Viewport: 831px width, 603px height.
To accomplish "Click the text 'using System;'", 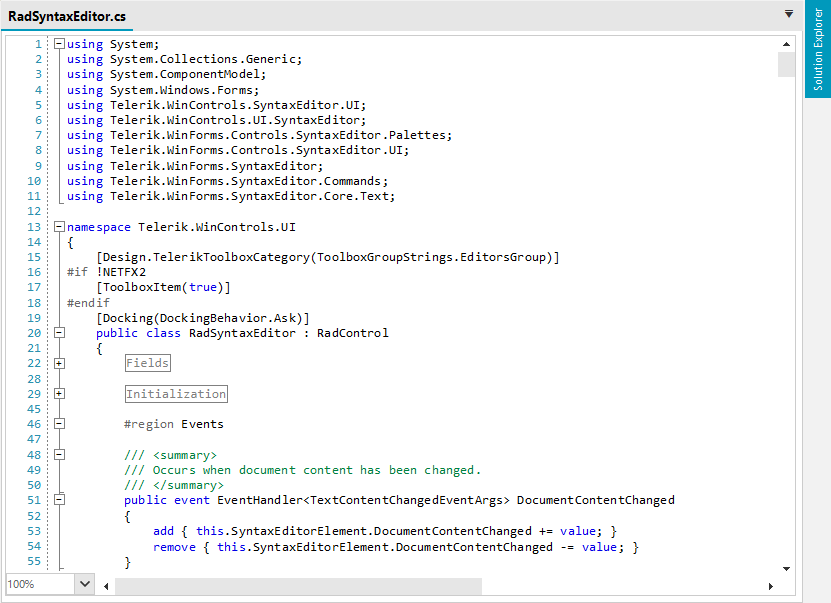I will tap(113, 44).
